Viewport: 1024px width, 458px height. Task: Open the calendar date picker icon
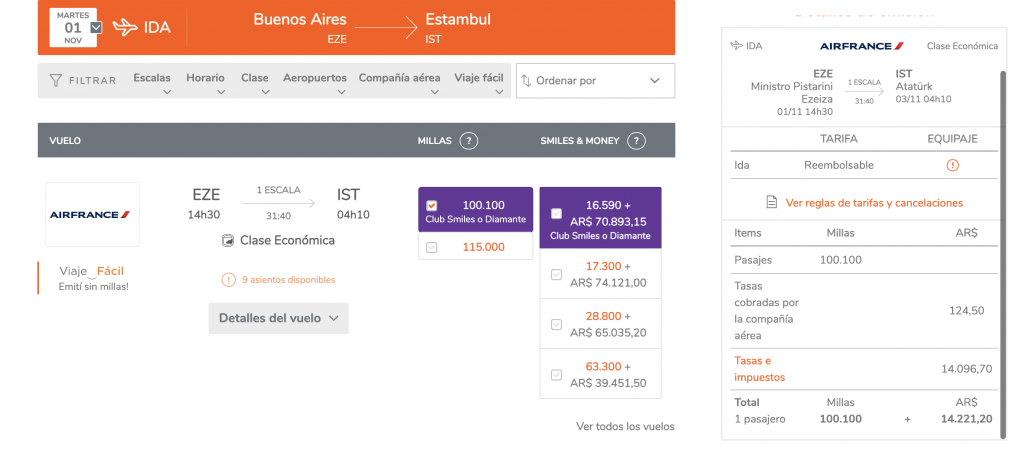95,27
